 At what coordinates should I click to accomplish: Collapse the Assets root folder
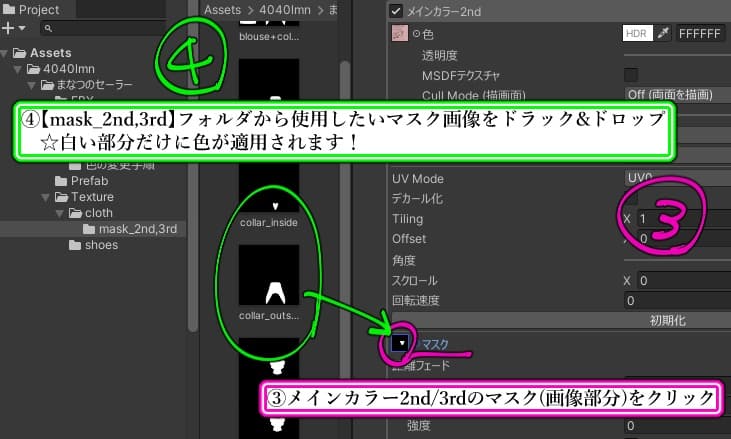coord(5,53)
